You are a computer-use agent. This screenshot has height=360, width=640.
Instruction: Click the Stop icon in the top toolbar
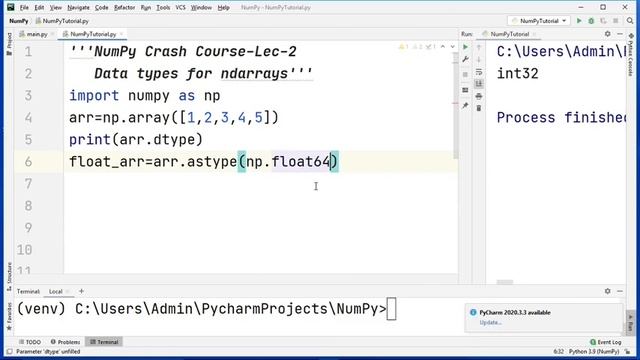pyautogui.click(x=616, y=21)
